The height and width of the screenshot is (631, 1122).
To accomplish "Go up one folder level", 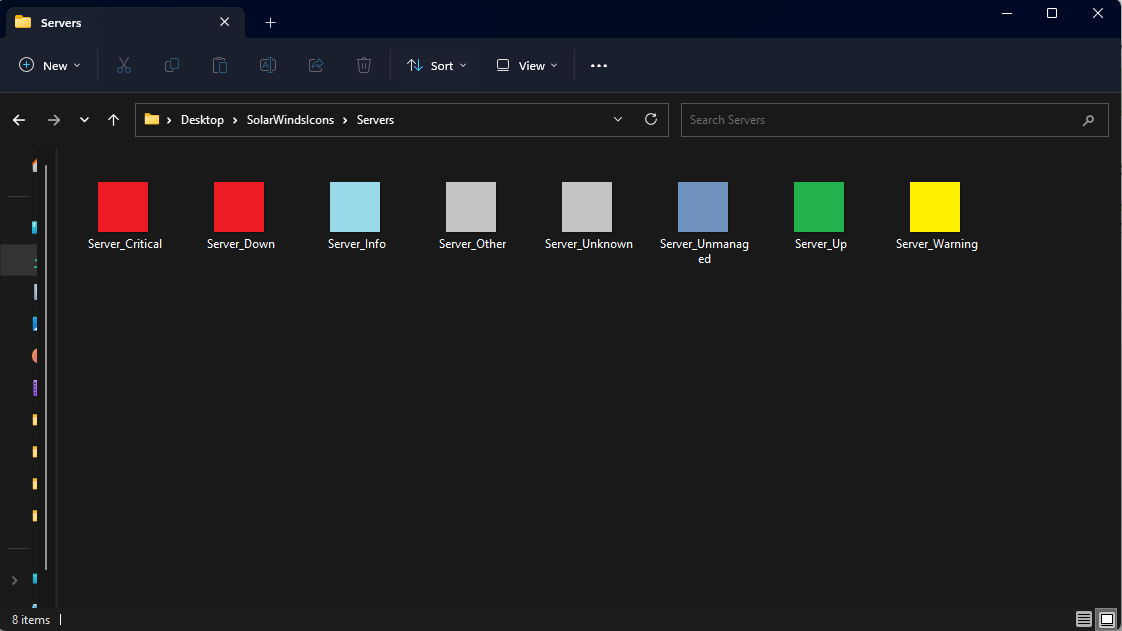I will 114,120.
